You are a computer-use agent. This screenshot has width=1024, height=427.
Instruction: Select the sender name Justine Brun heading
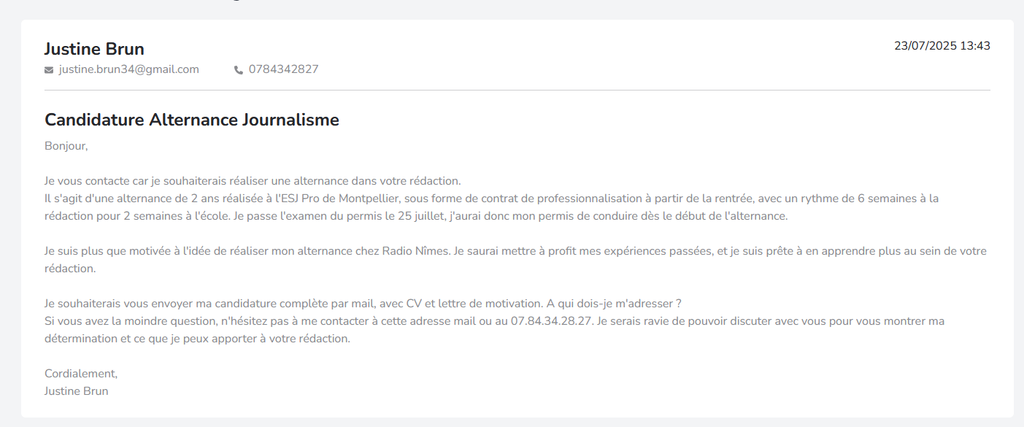tap(94, 49)
